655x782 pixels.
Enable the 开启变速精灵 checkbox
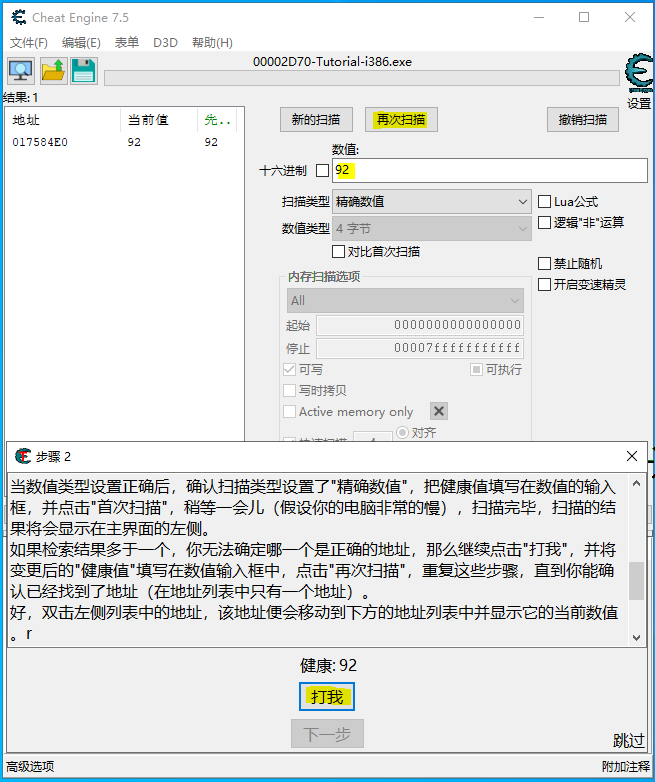click(x=544, y=284)
